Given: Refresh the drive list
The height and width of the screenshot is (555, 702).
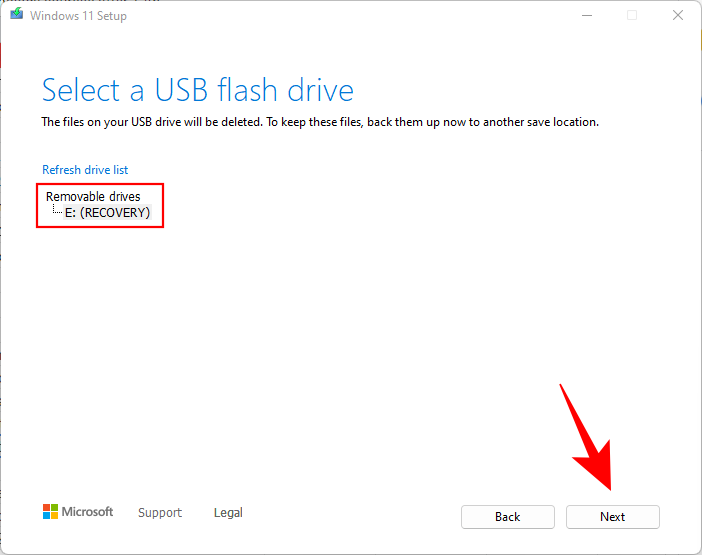Looking at the screenshot, I should point(85,170).
